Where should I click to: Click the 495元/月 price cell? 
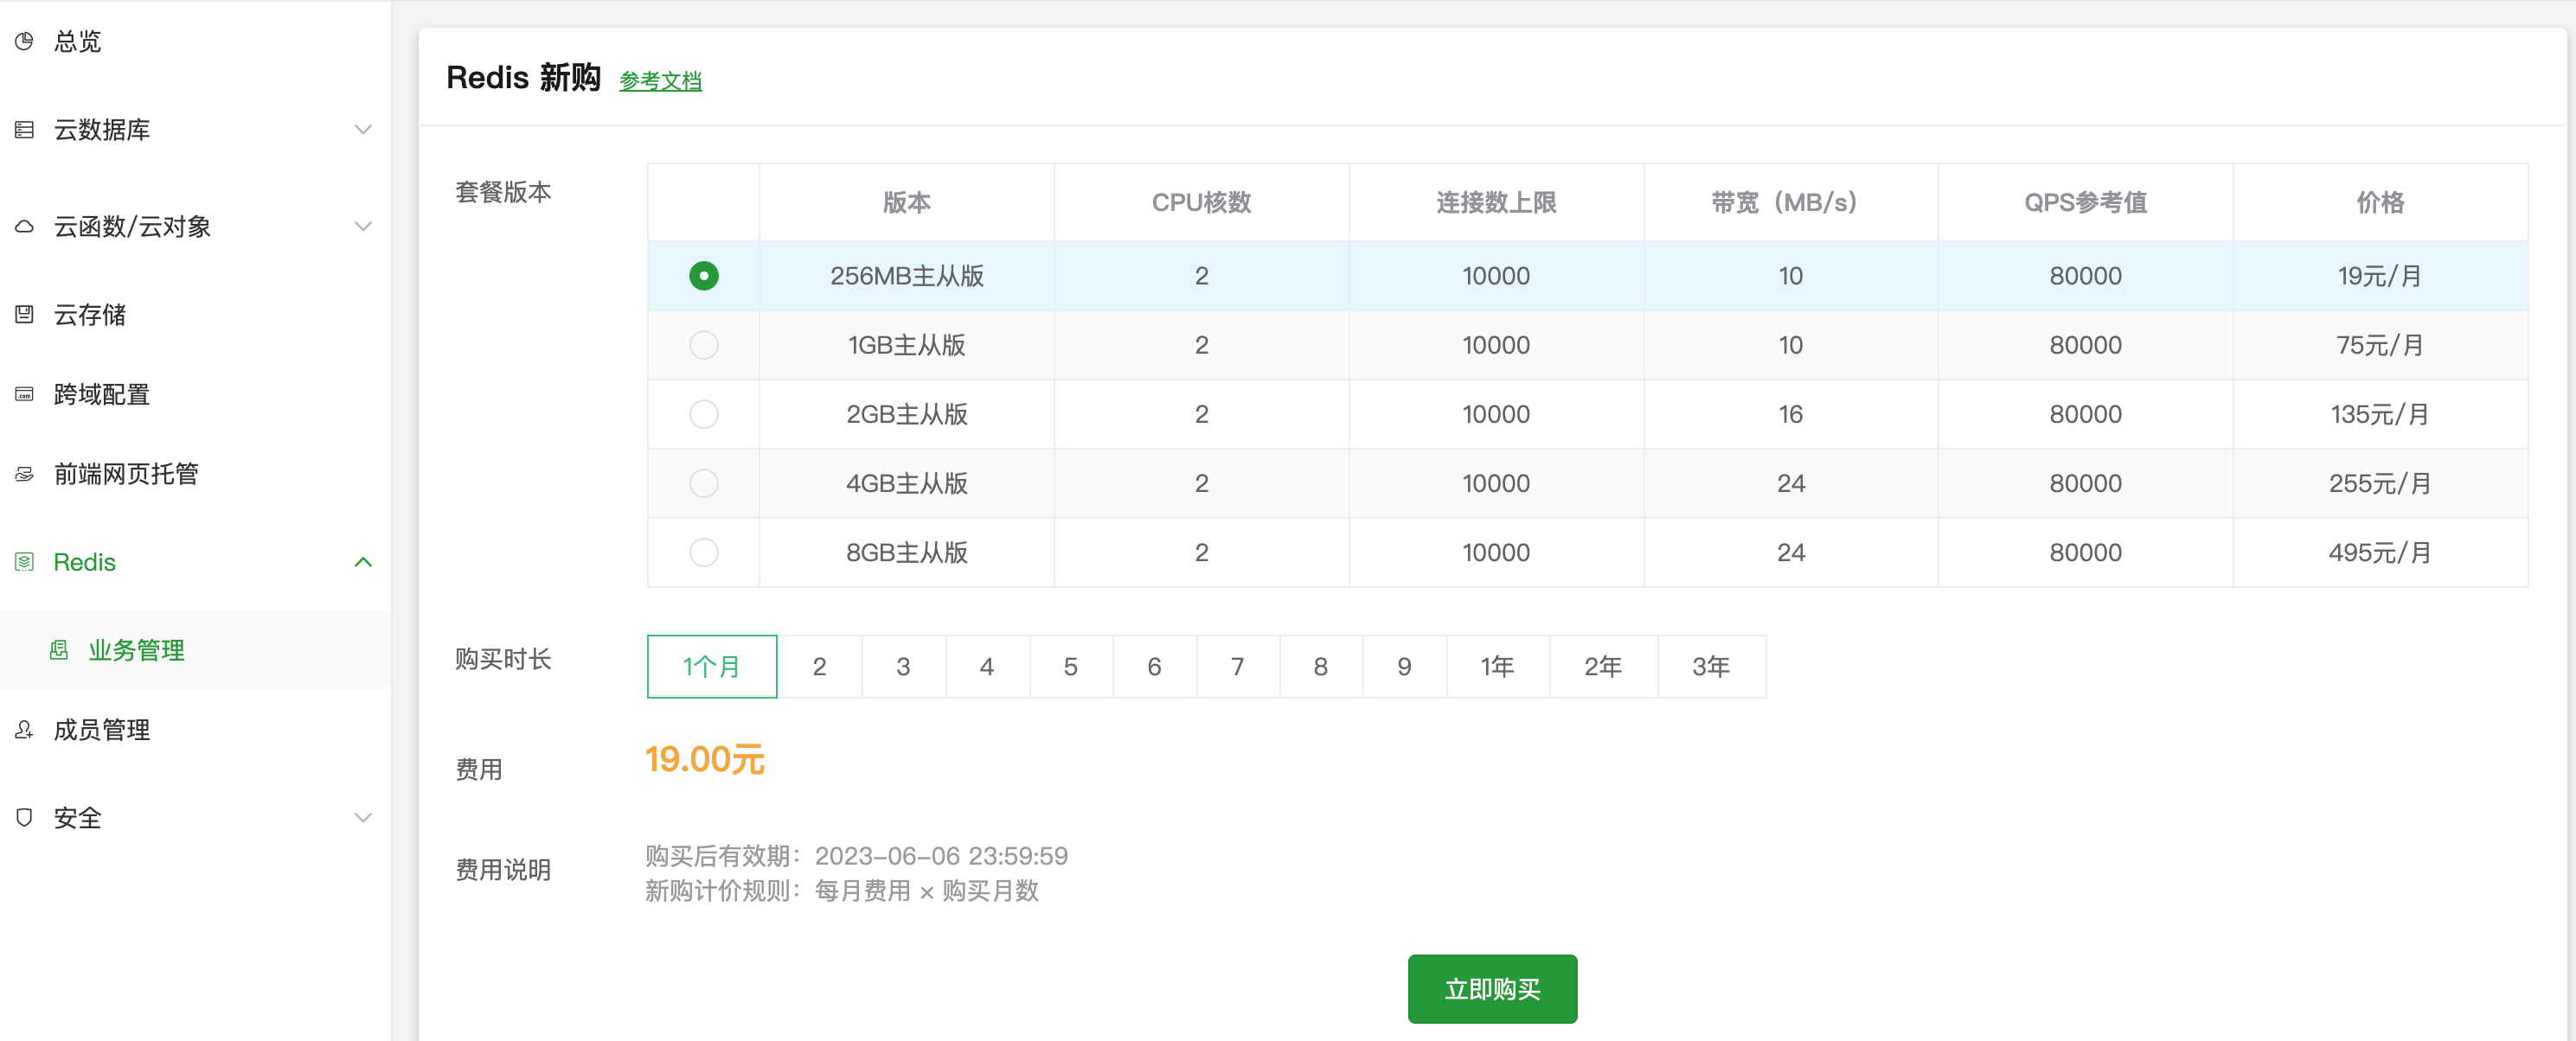pos(2380,552)
